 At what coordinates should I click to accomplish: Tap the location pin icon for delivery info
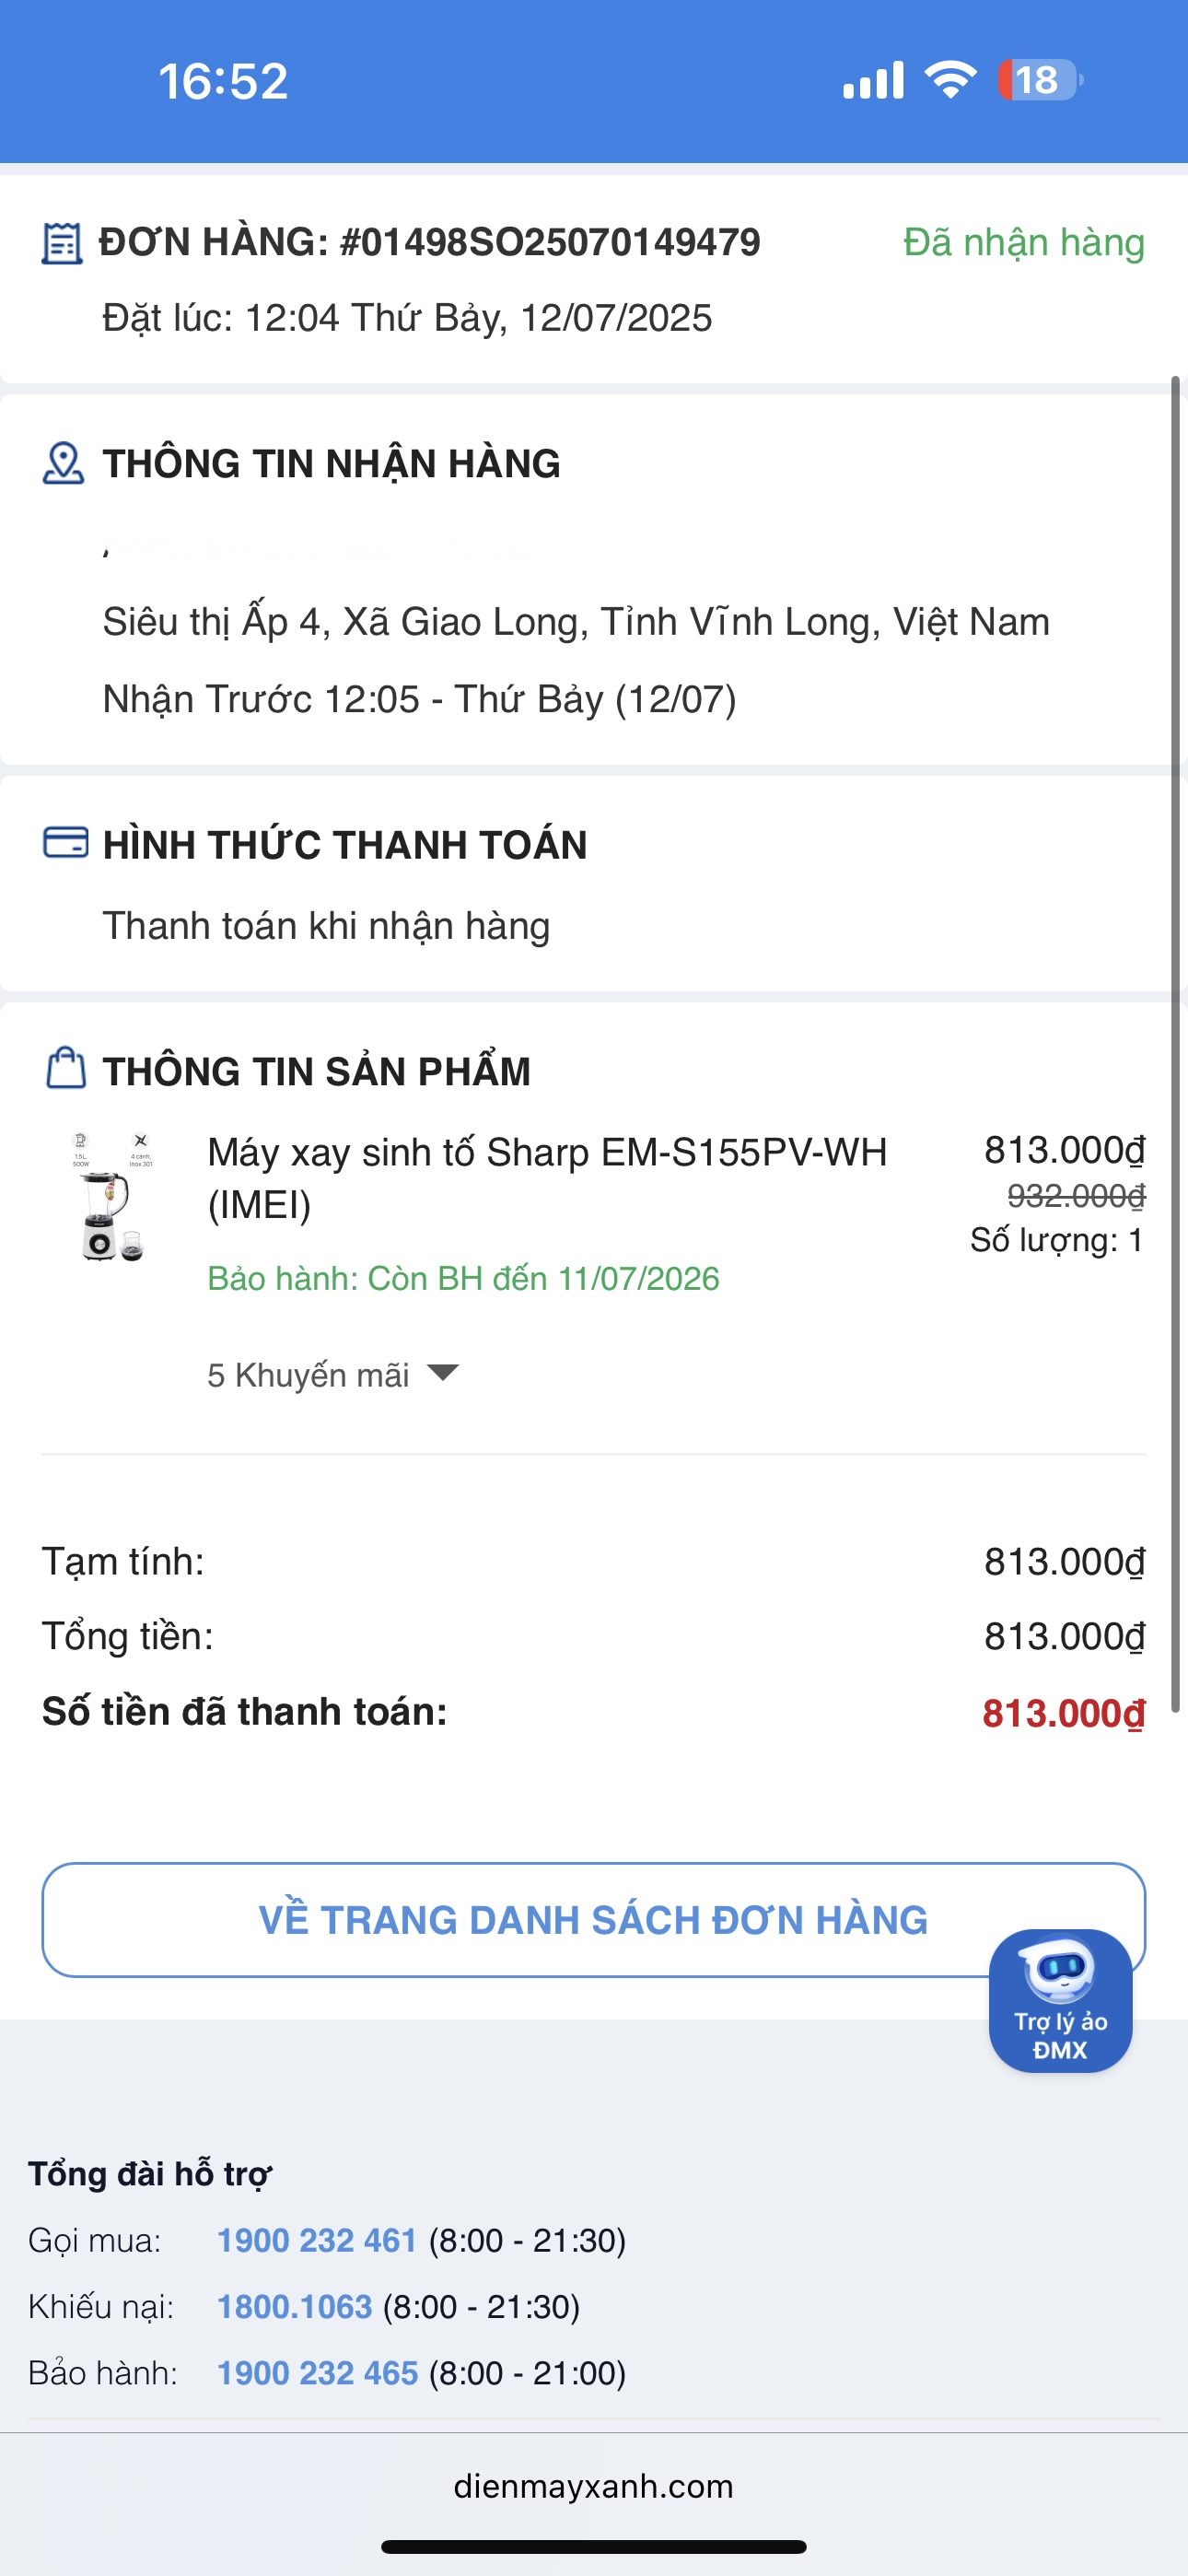[63, 464]
